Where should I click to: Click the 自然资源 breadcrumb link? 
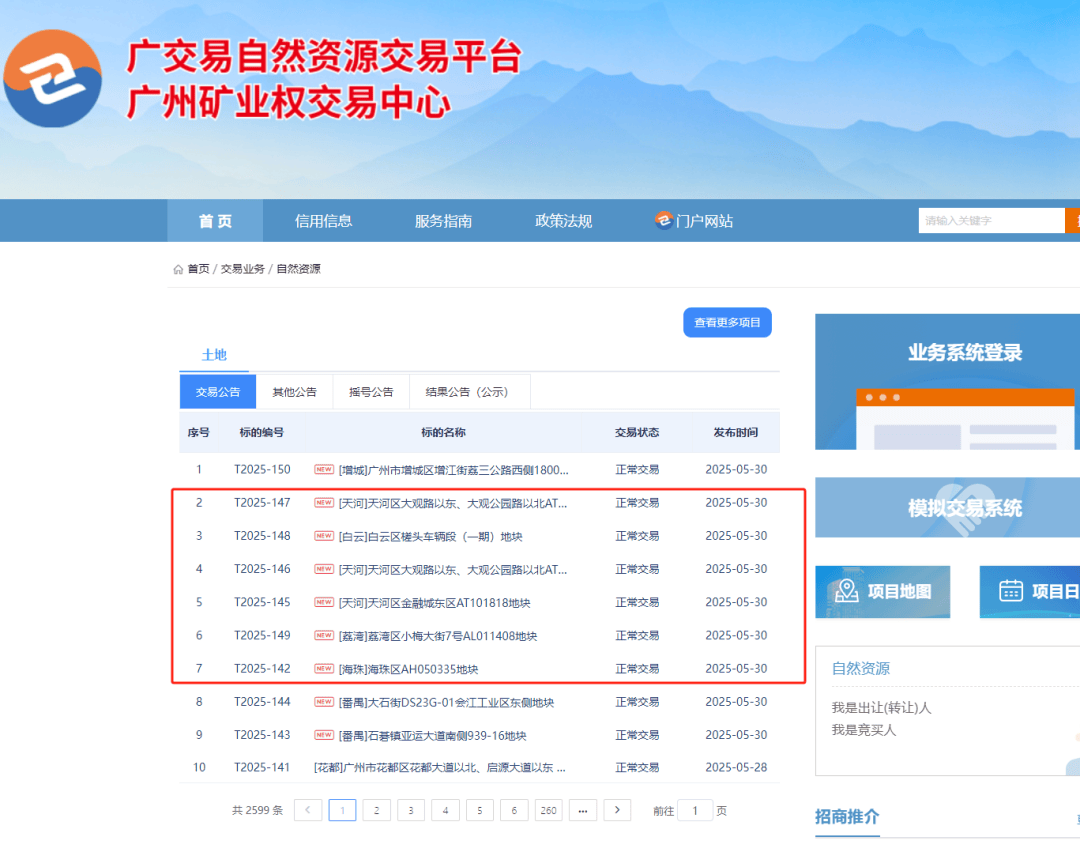point(298,269)
